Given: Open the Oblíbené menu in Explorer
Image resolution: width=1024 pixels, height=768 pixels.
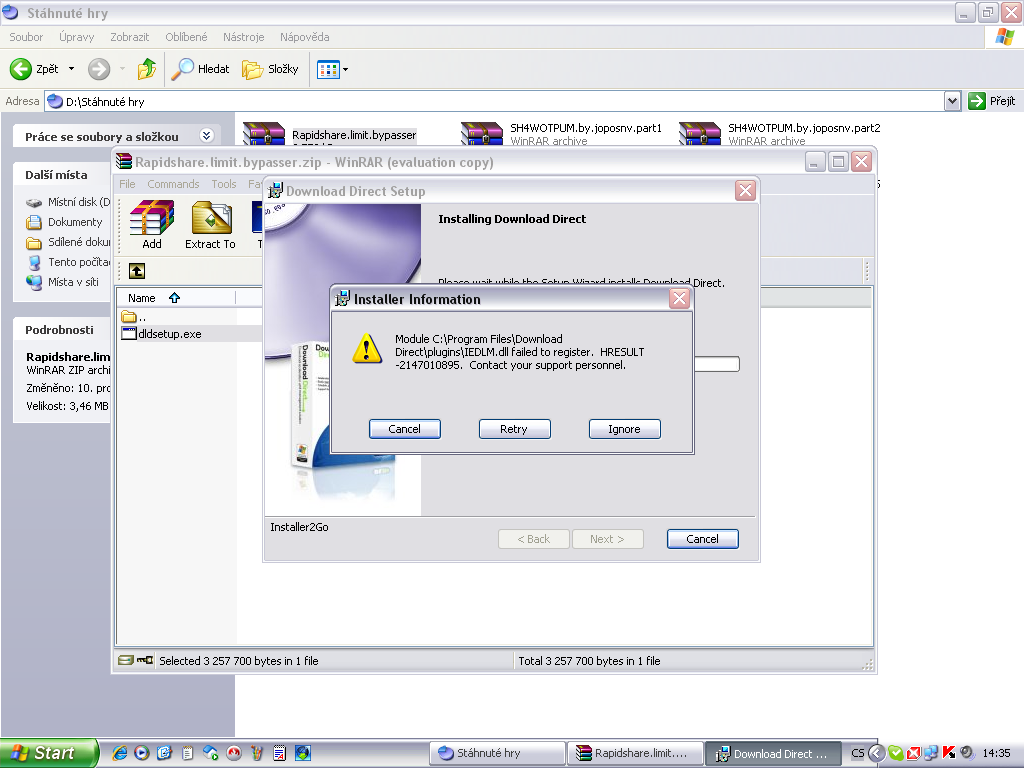Looking at the screenshot, I should (186, 37).
